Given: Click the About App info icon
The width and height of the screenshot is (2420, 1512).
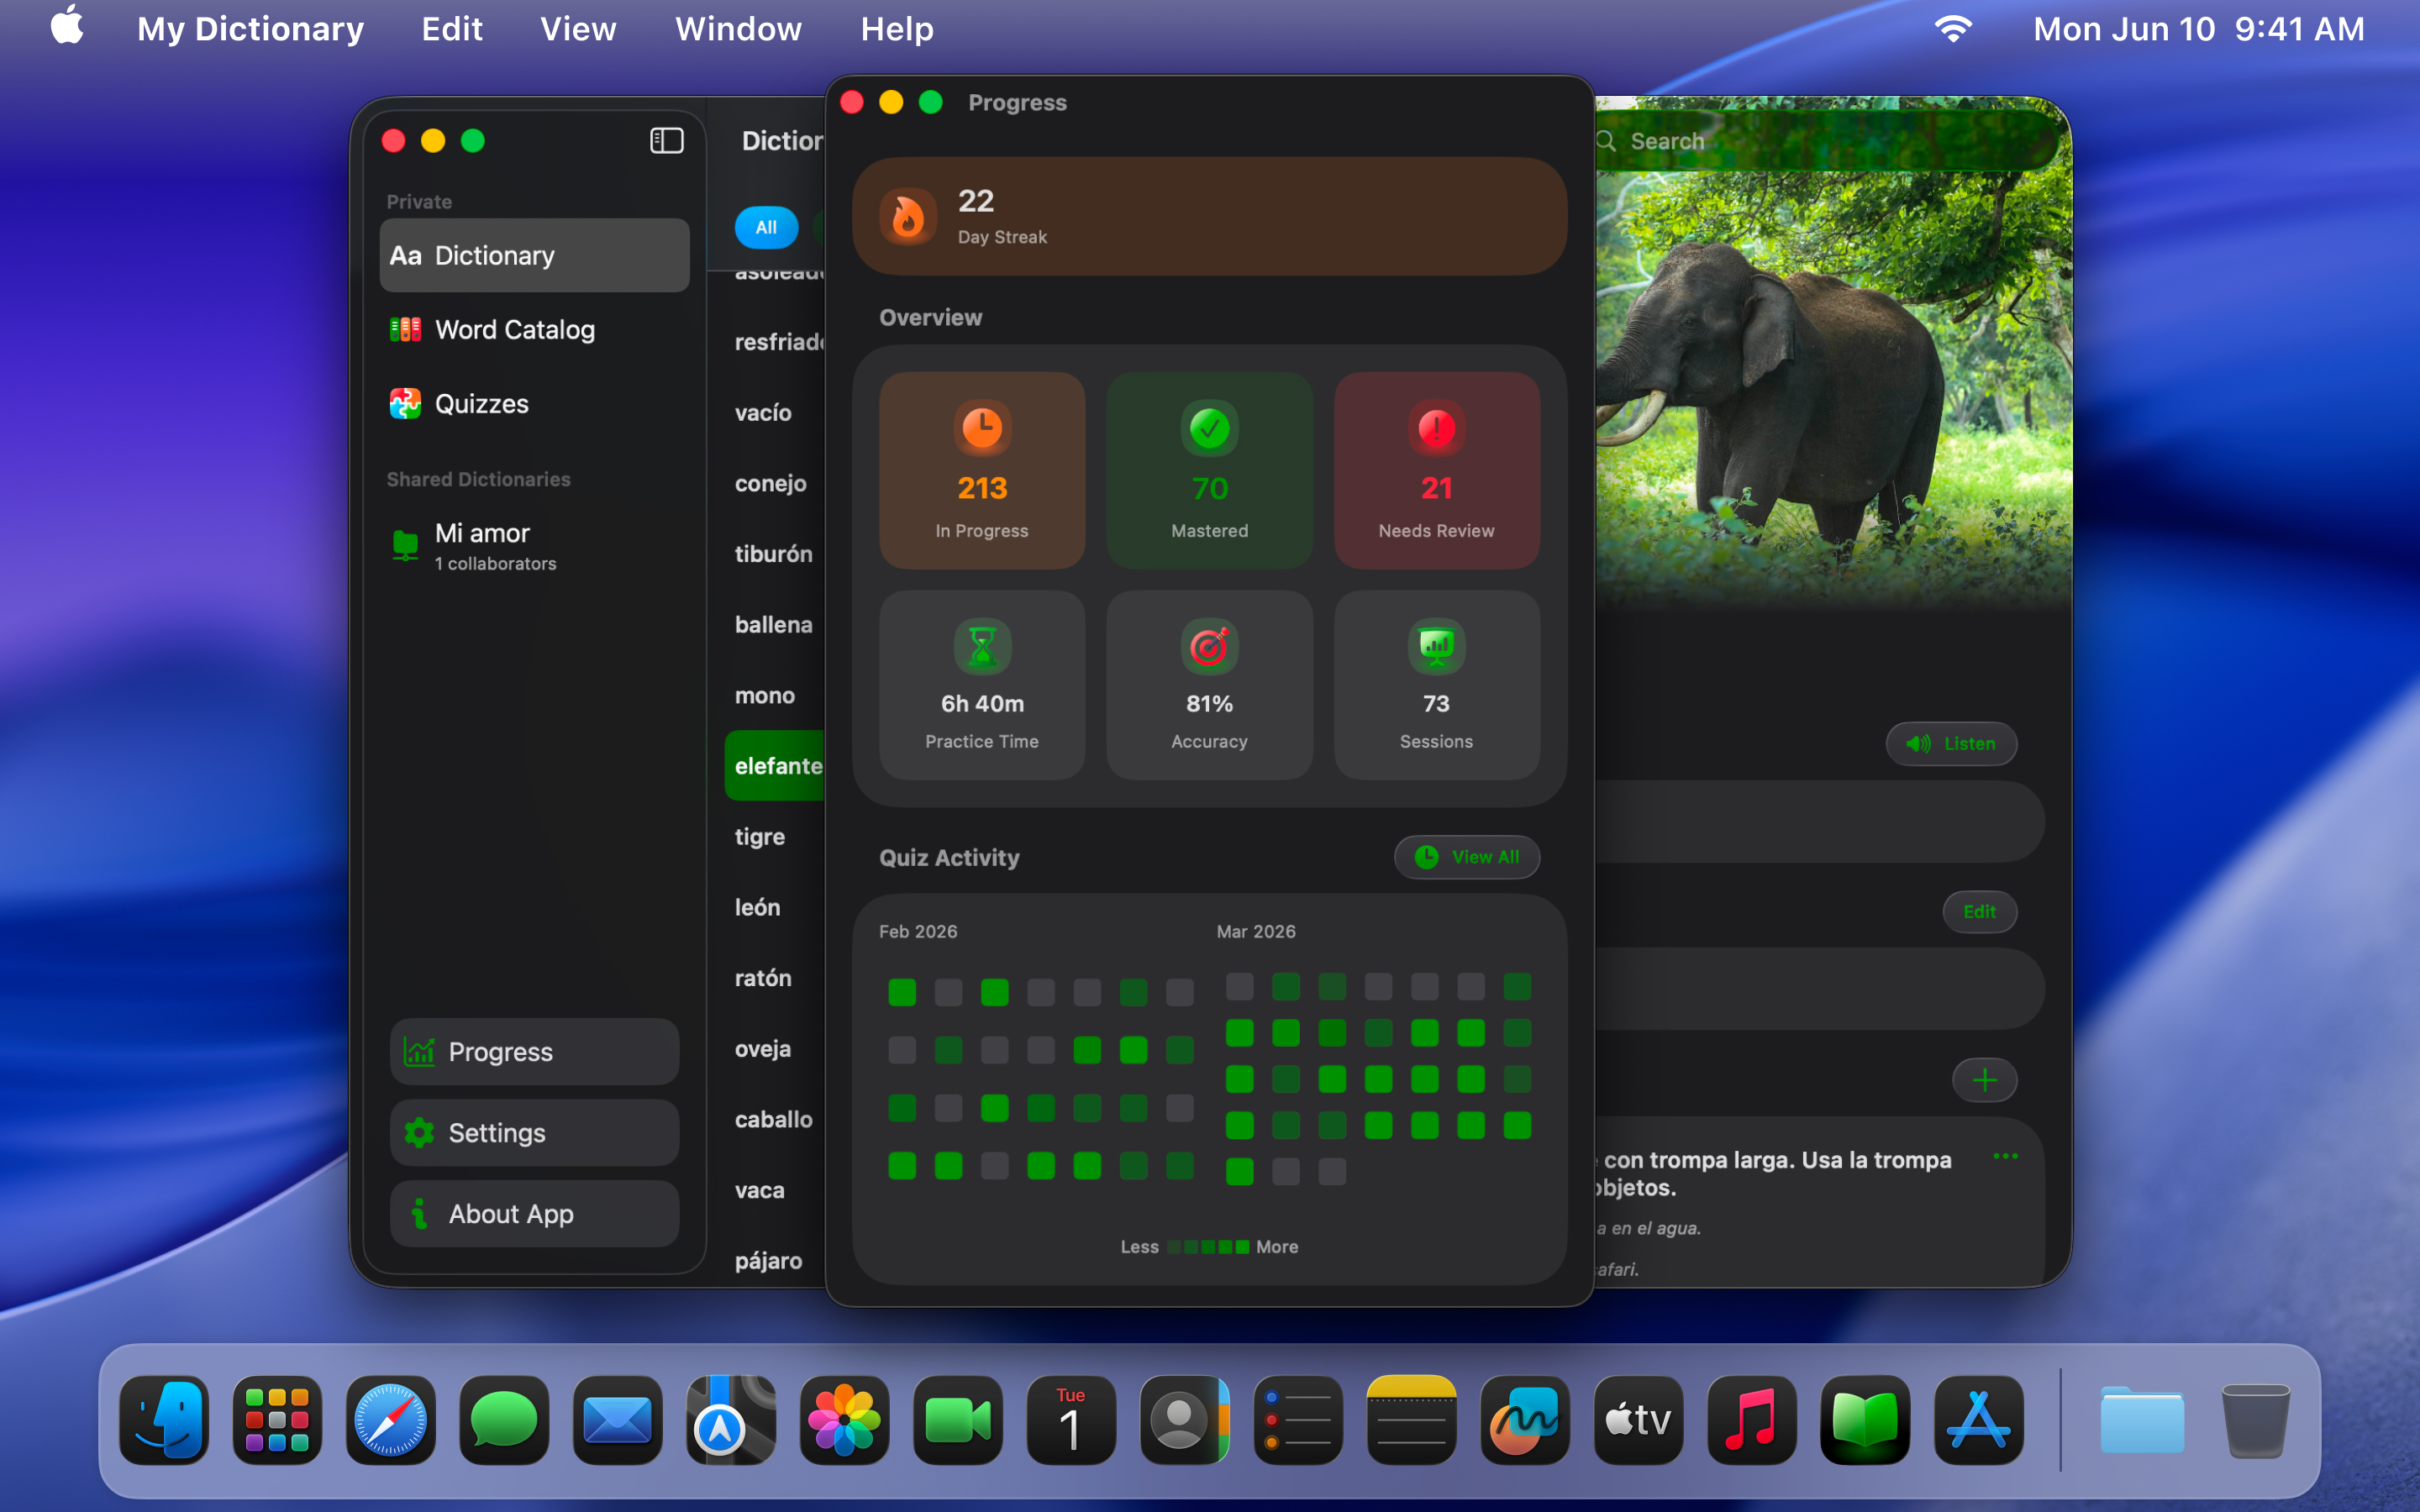Looking at the screenshot, I should click(x=419, y=1213).
